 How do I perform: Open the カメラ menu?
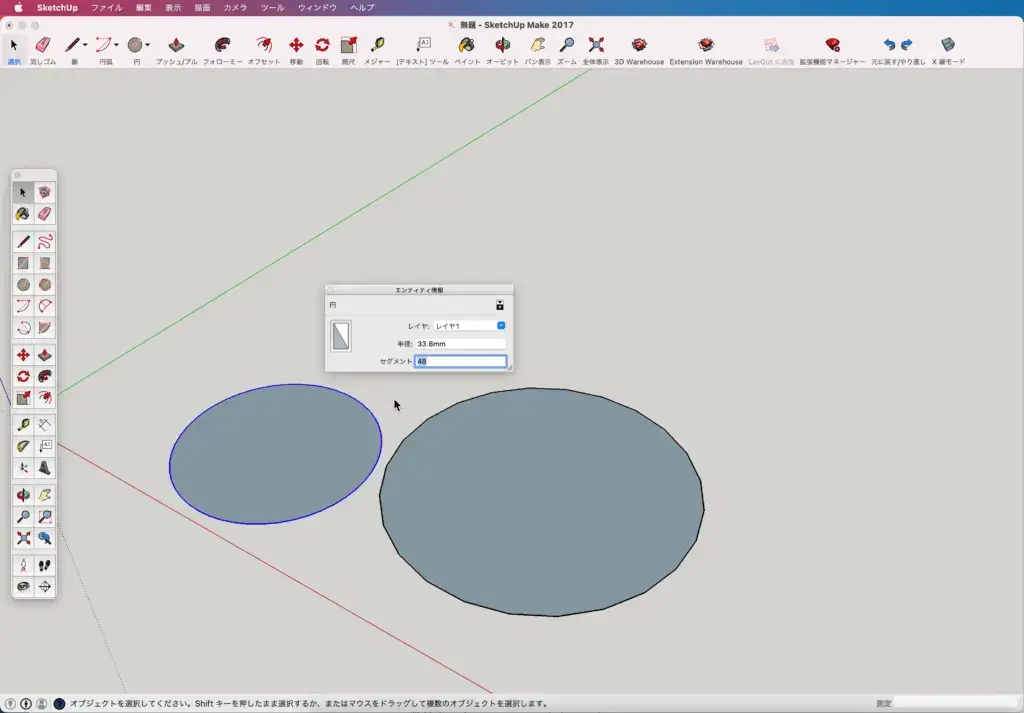click(235, 8)
